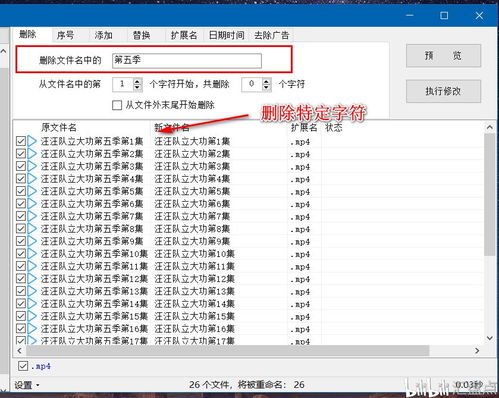Click the play icon of 第五季第13集
The width and height of the screenshot is (499, 398).
click(32, 291)
